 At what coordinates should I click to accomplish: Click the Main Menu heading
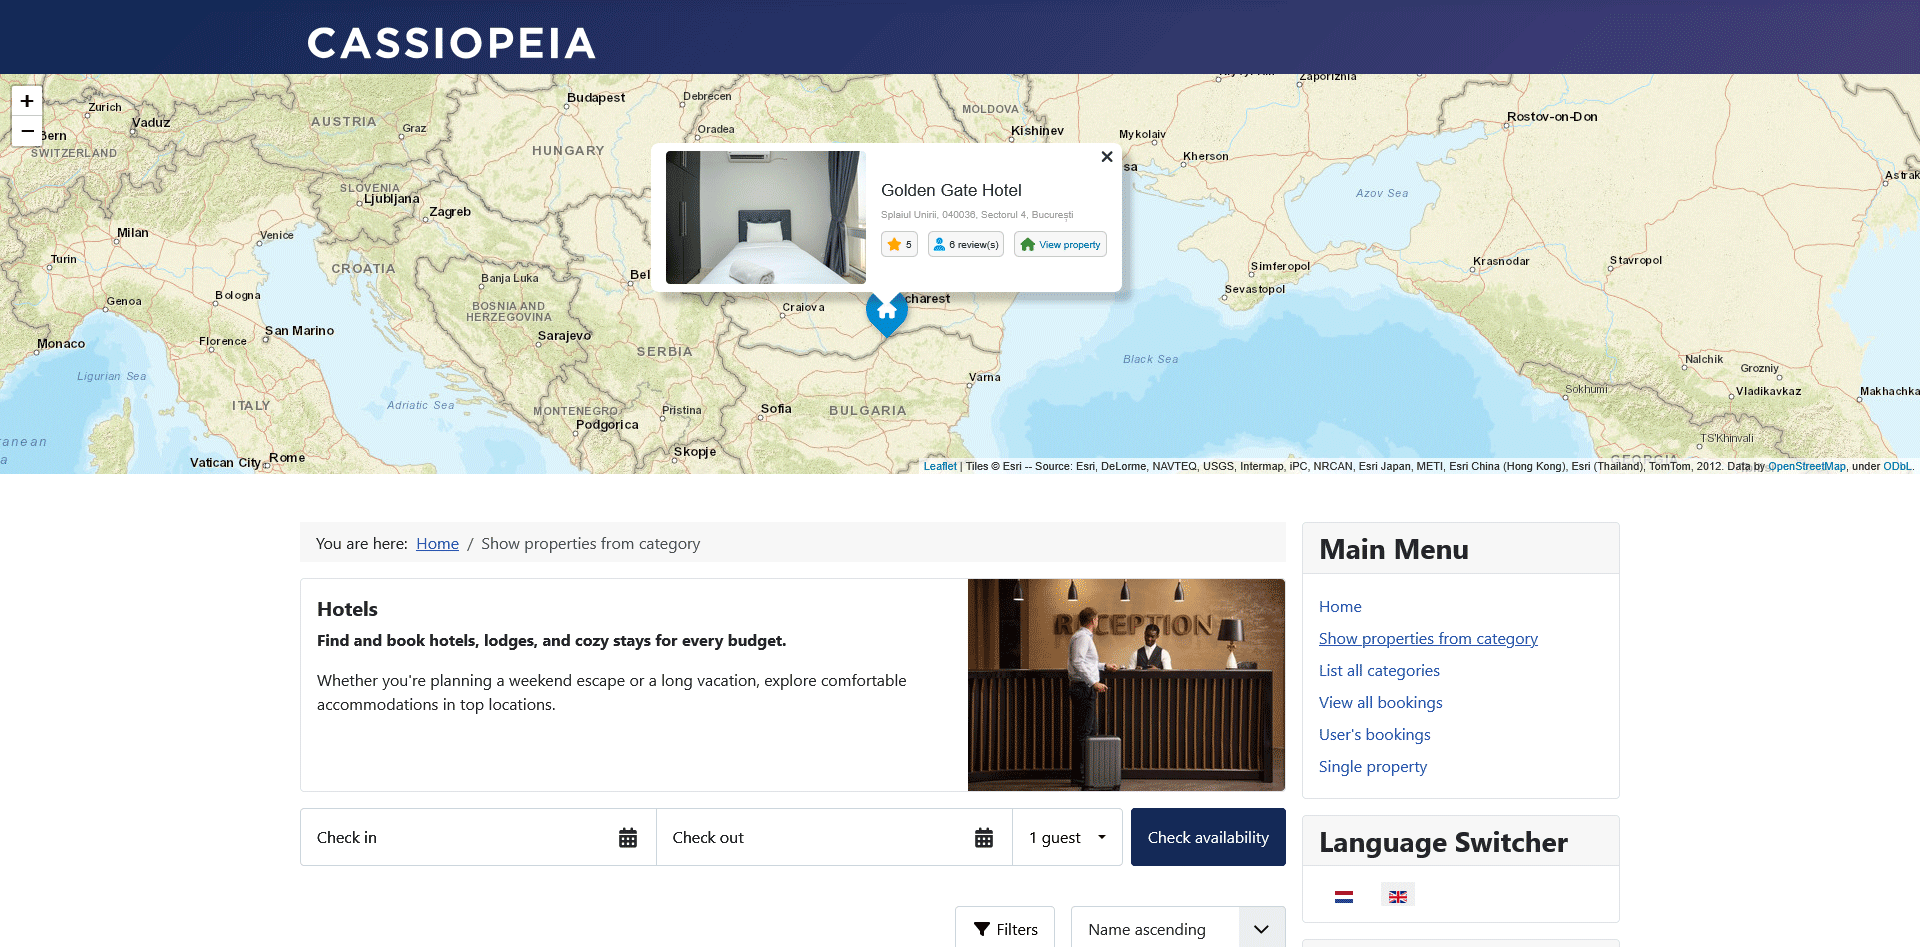(1394, 549)
